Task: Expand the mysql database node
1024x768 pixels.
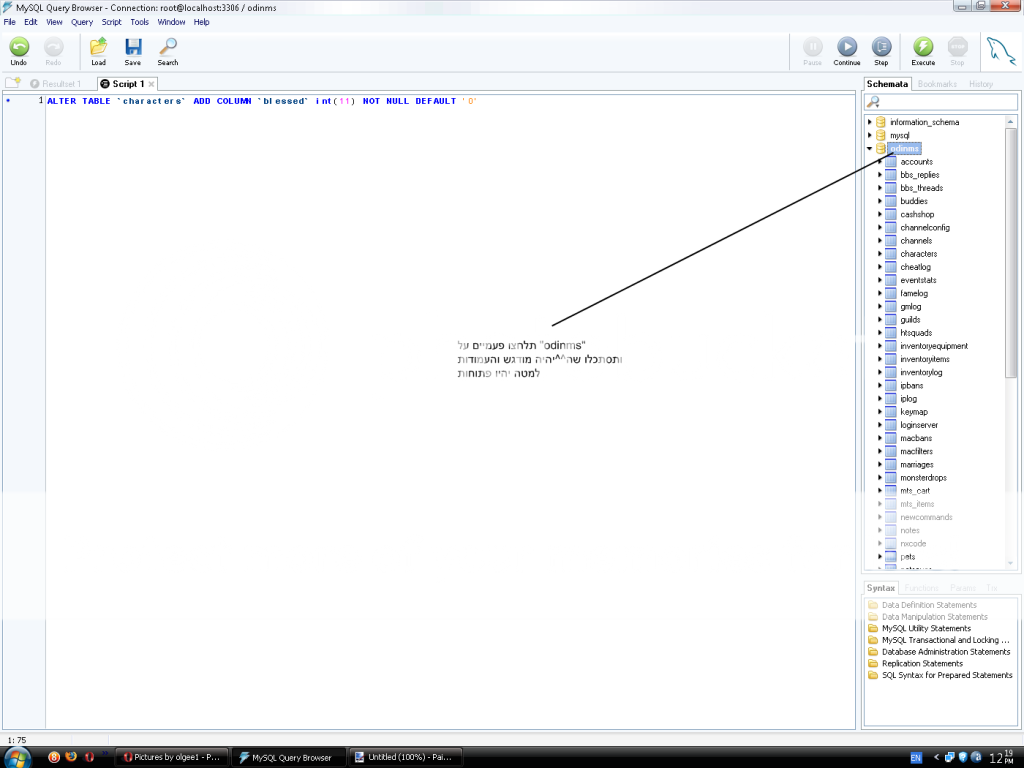Action: [x=869, y=135]
